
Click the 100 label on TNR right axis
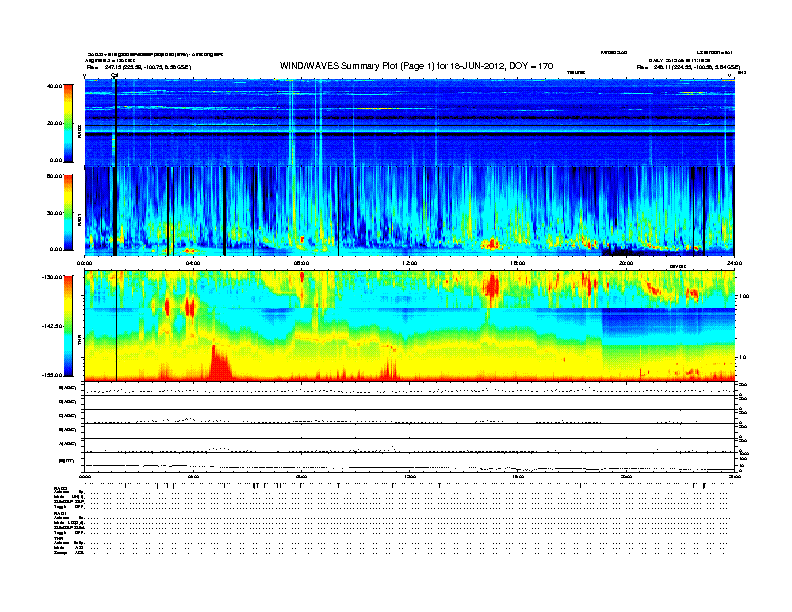(745, 296)
